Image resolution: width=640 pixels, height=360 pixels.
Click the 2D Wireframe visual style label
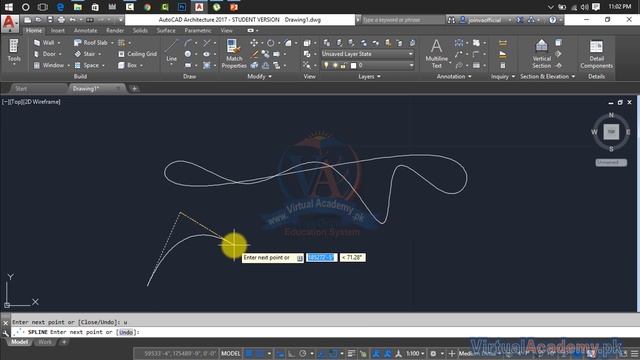(42, 102)
